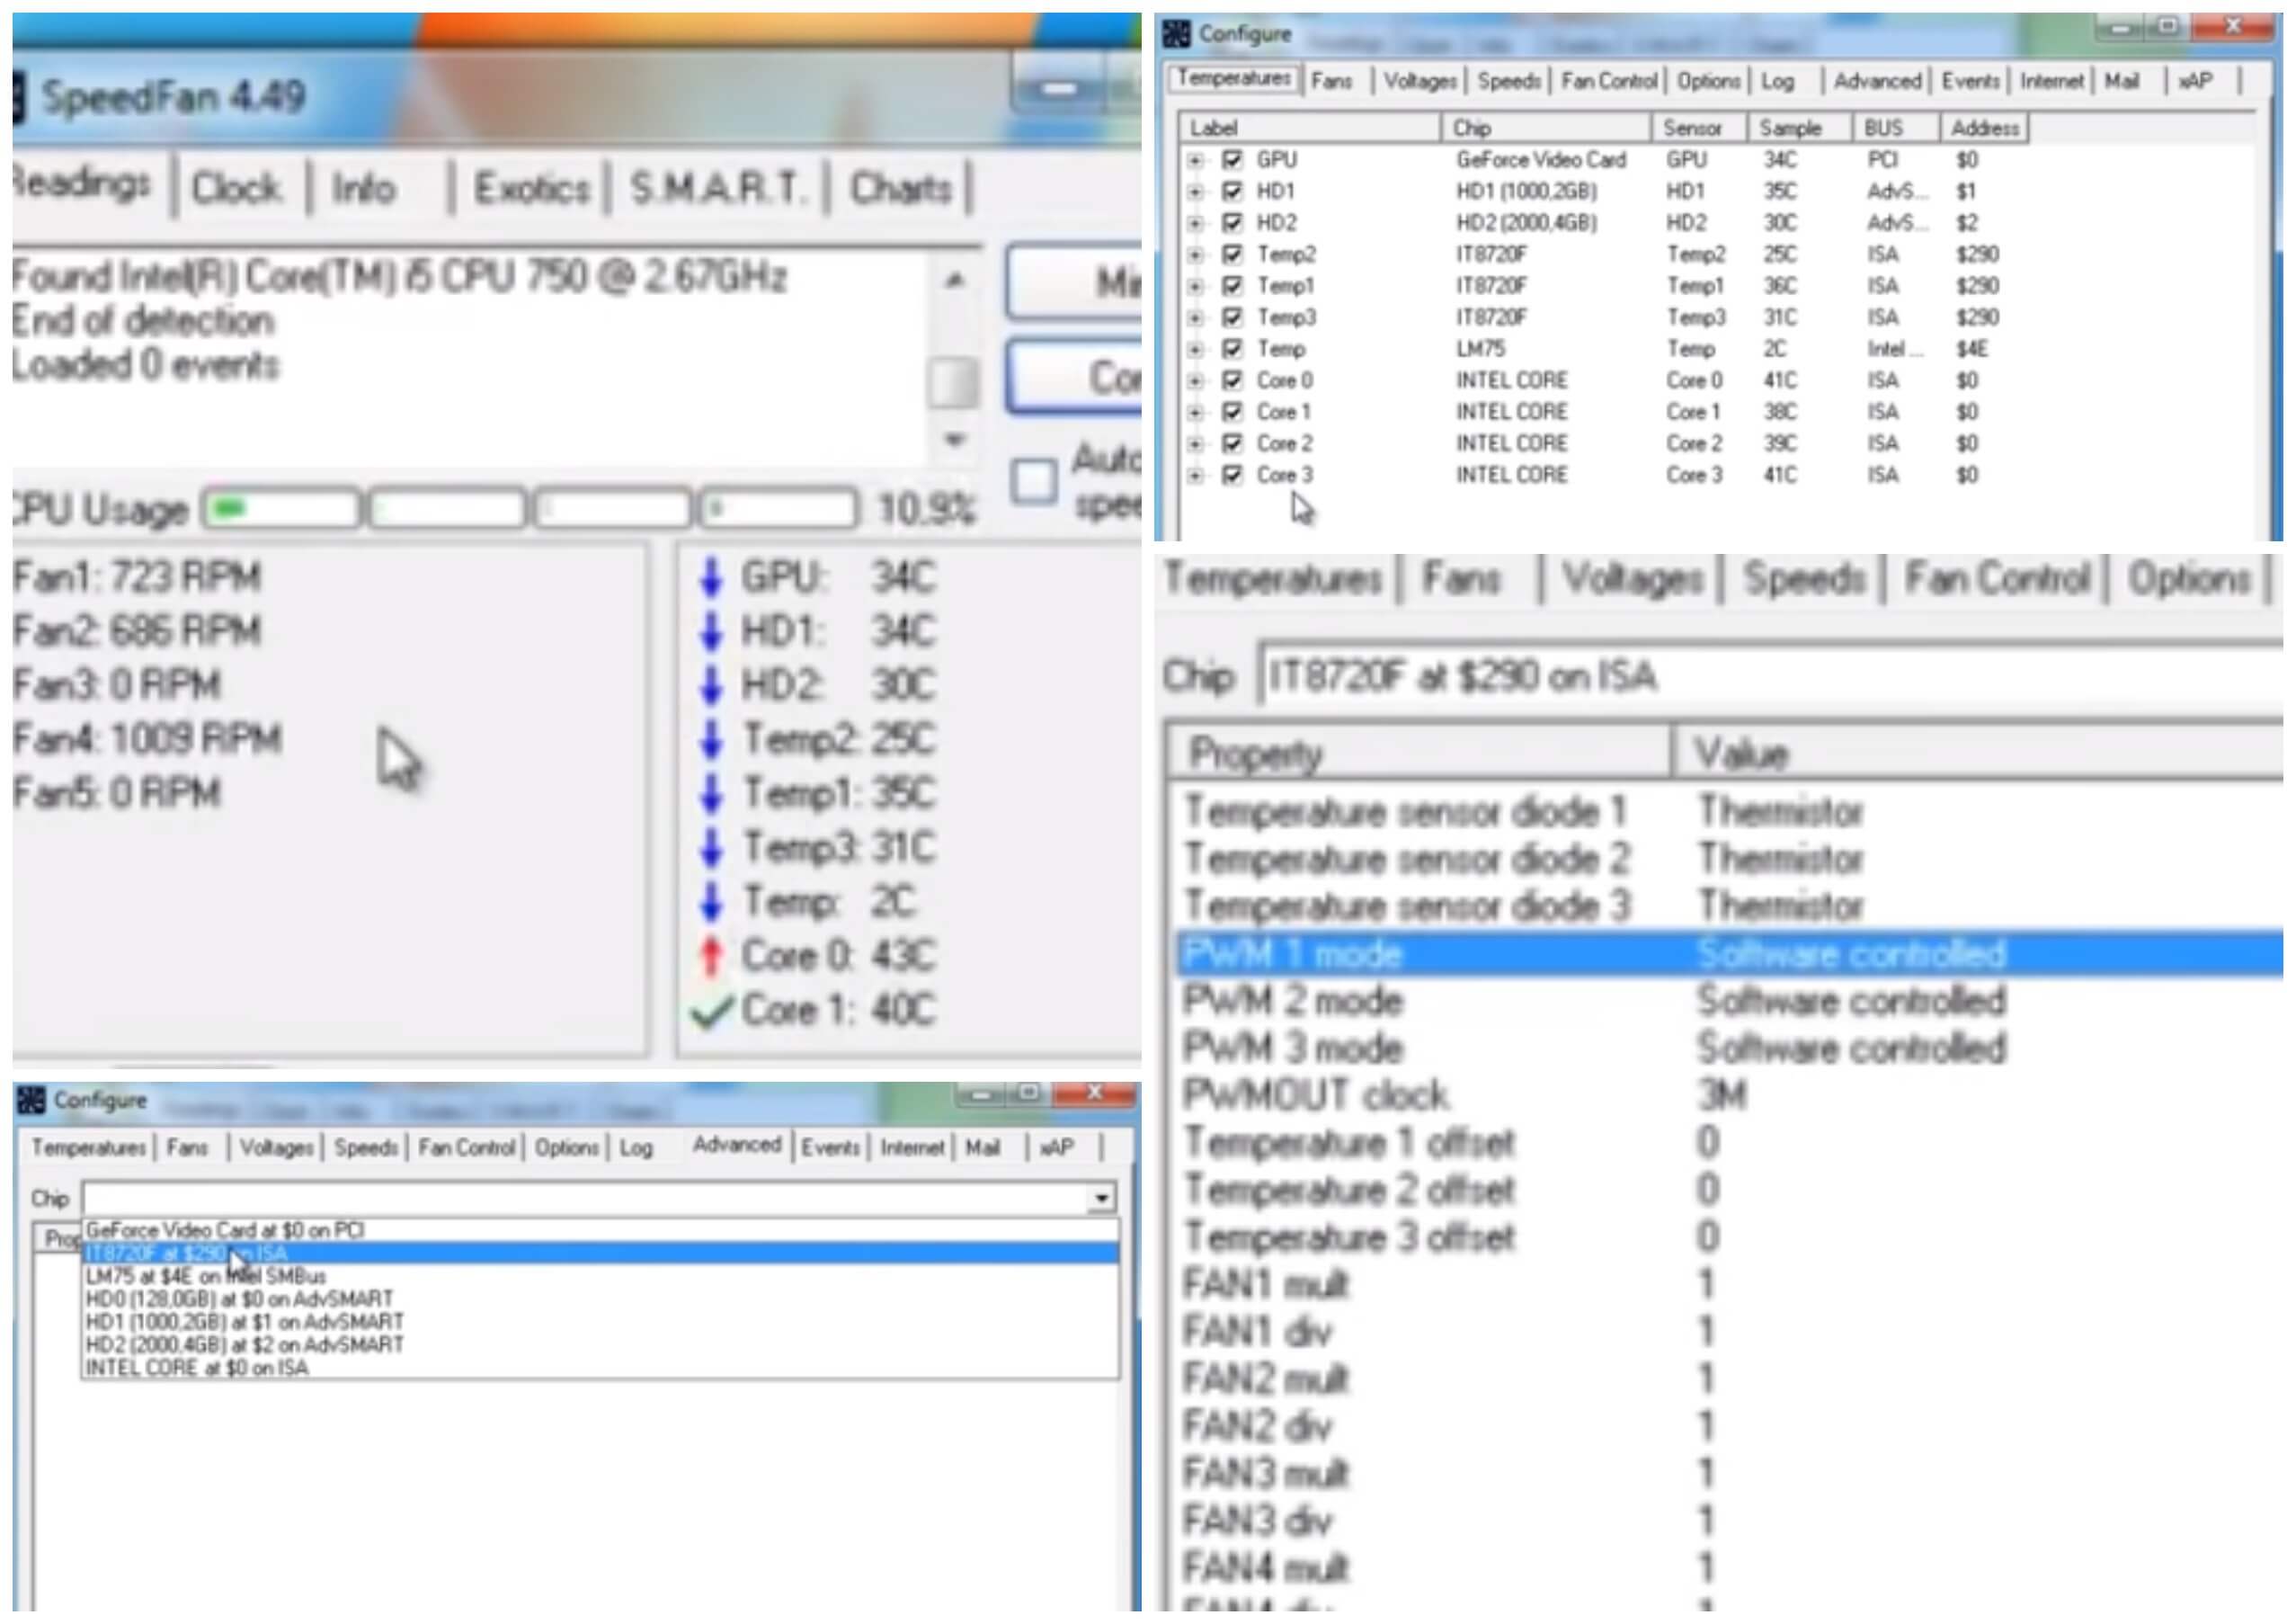Viewport: 2296px width, 1624px height.
Task: Select the Log tab above the sensor list
Action: [x=1777, y=81]
